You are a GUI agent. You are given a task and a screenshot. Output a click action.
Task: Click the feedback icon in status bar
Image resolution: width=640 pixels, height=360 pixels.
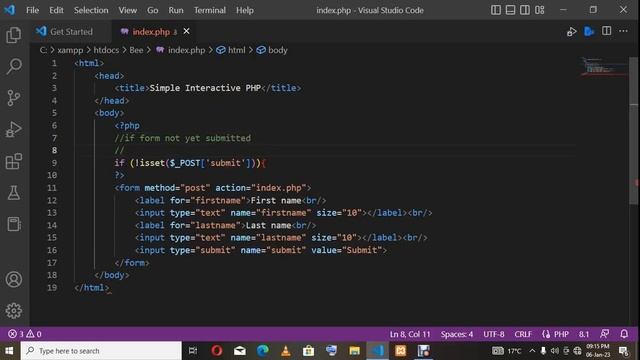point(605,334)
